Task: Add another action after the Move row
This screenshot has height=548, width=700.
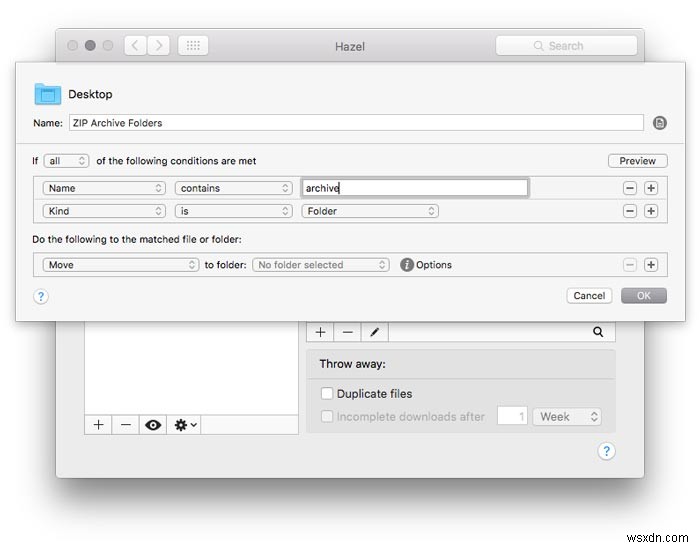Action: (651, 265)
